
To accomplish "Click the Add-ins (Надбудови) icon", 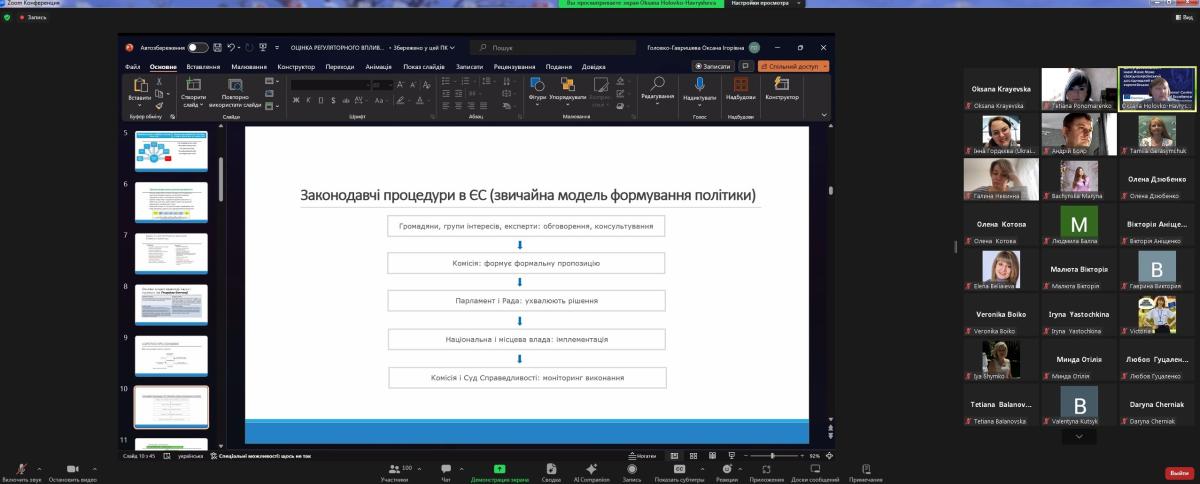I will 740,87.
